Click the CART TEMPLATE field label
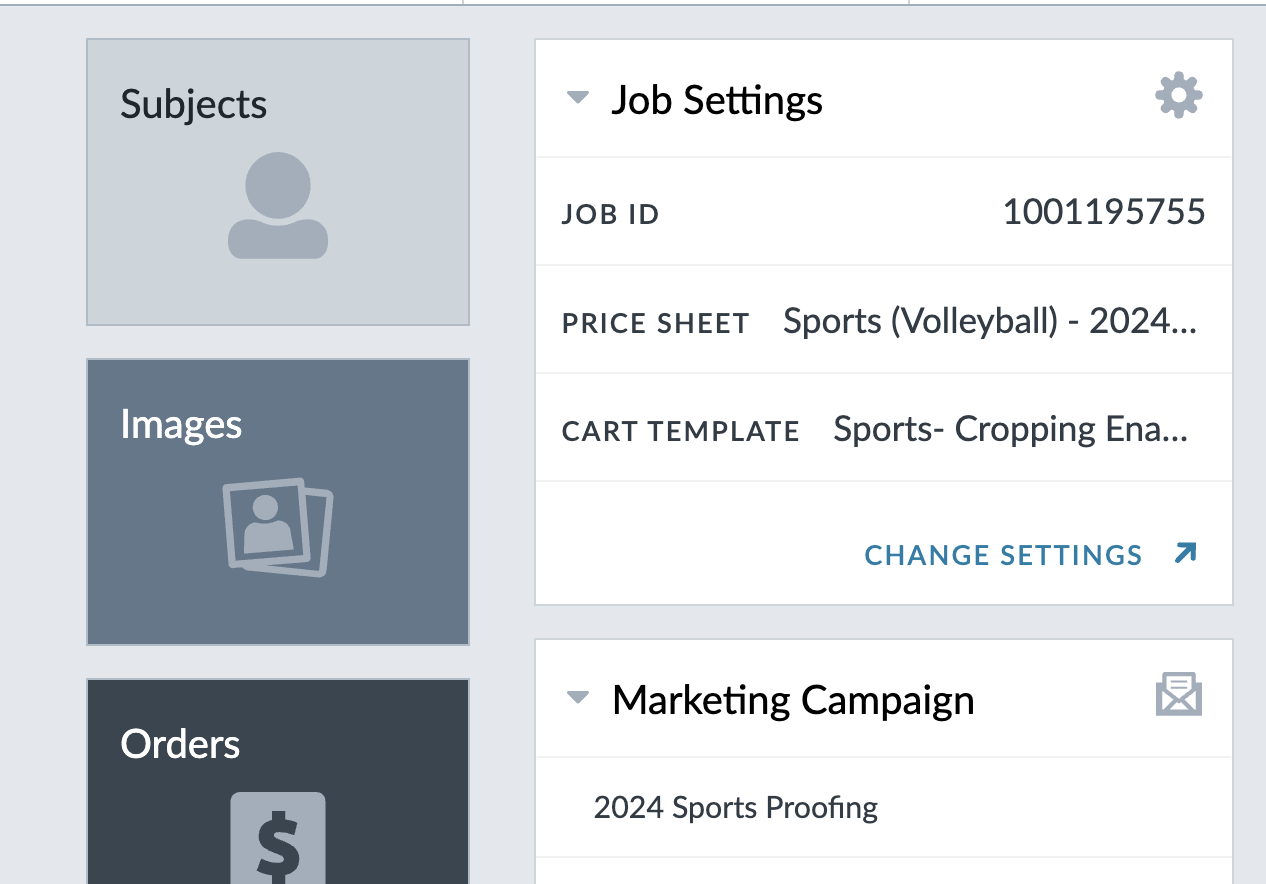 point(681,431)
